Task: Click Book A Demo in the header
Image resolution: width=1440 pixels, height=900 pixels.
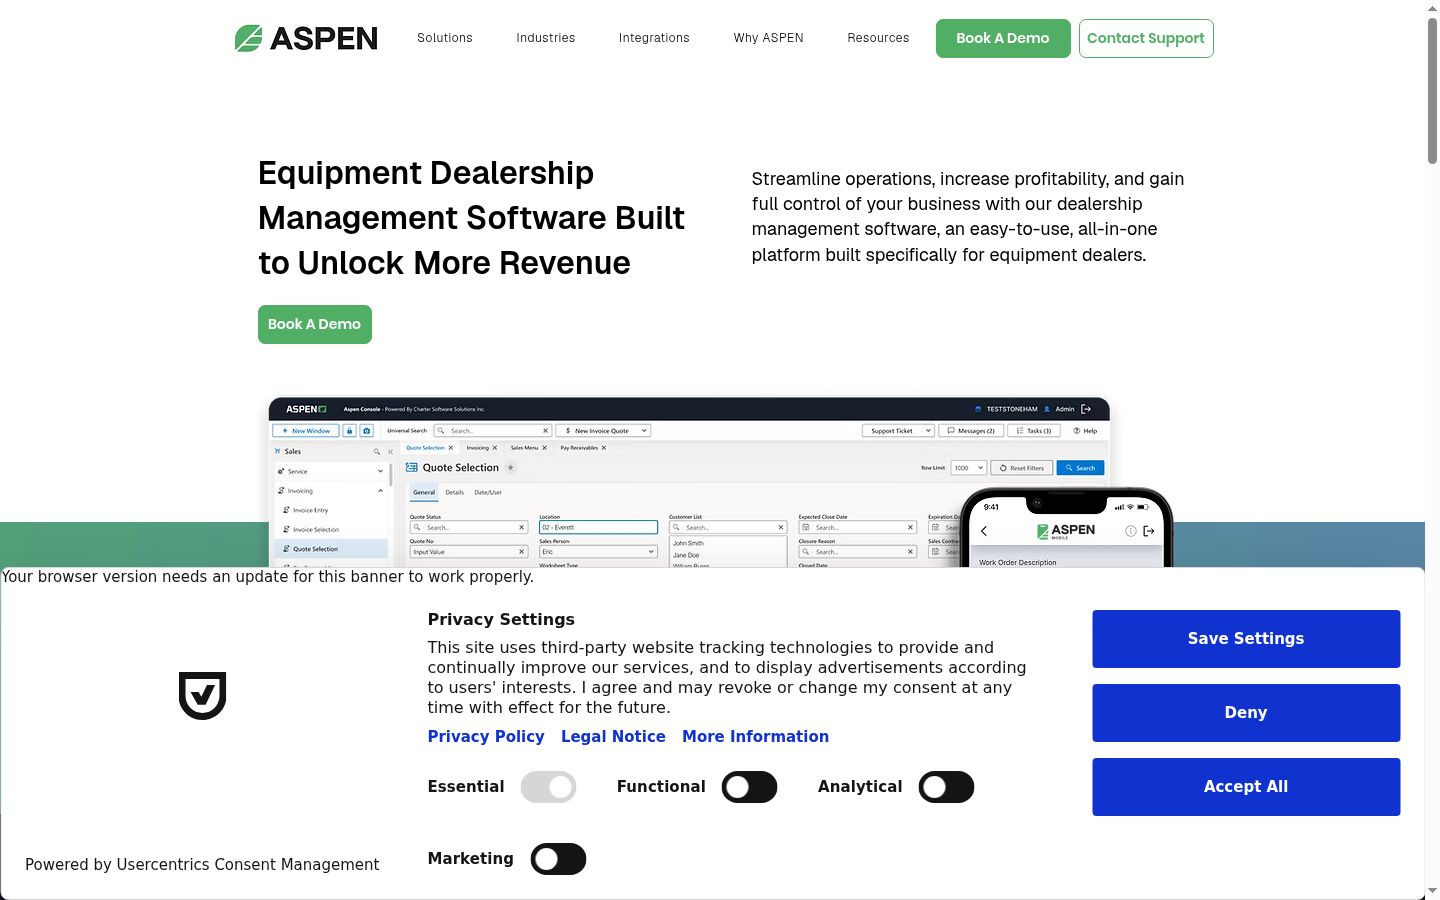Action: (1003, 38)
